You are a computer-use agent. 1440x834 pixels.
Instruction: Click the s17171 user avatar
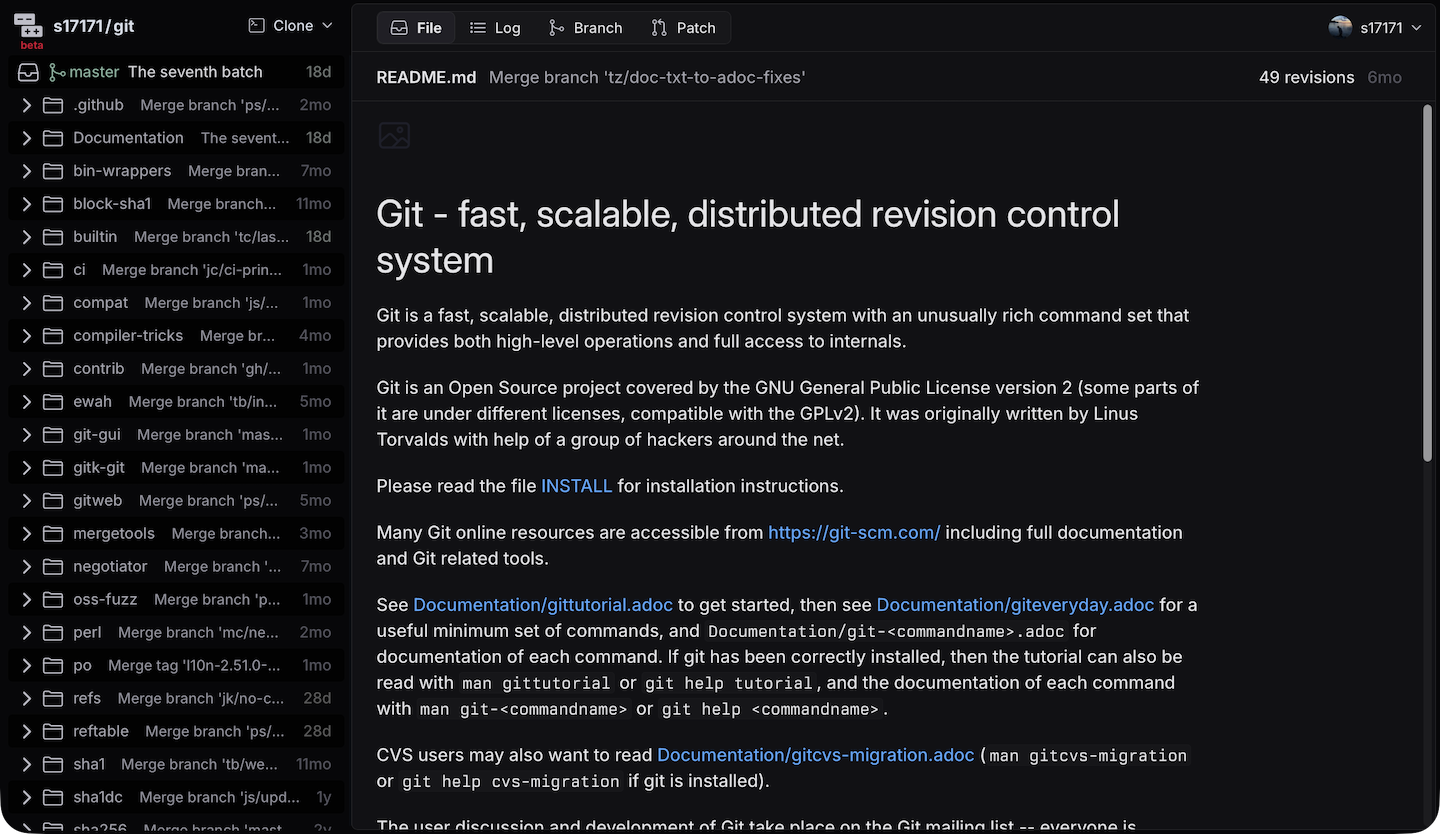[x=1340, y=27]
